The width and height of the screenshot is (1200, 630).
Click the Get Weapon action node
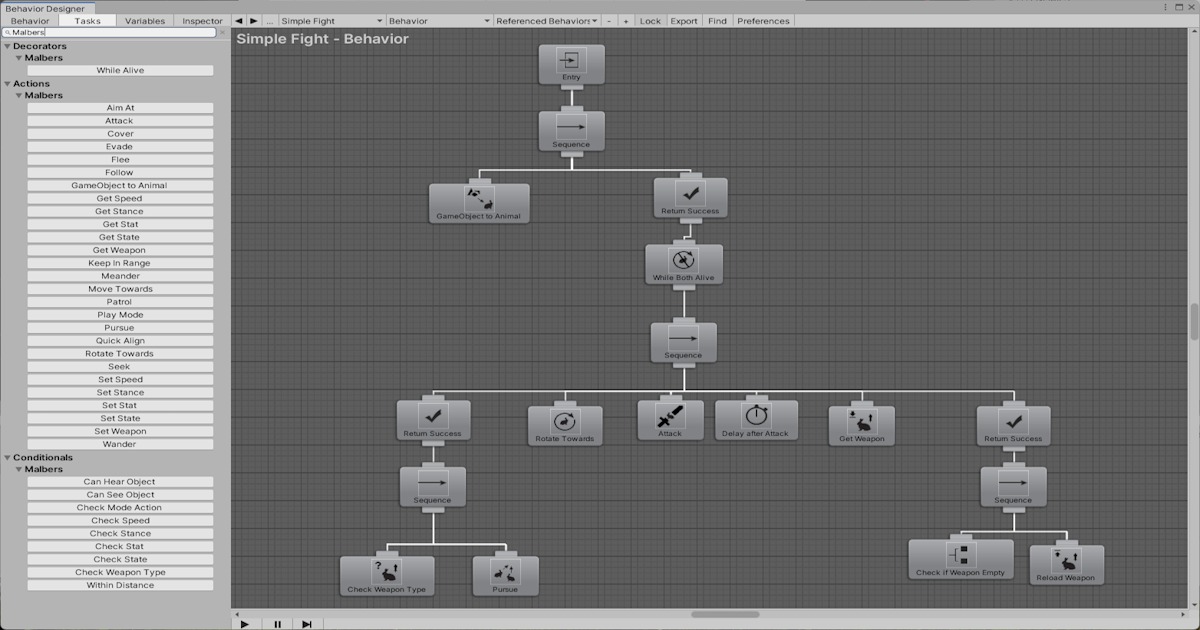(x=860, y=424)
